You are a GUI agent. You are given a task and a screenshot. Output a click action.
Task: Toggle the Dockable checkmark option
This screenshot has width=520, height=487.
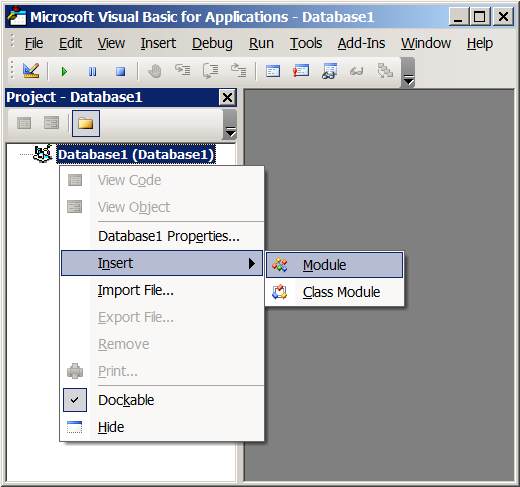[x=162, y=400]
